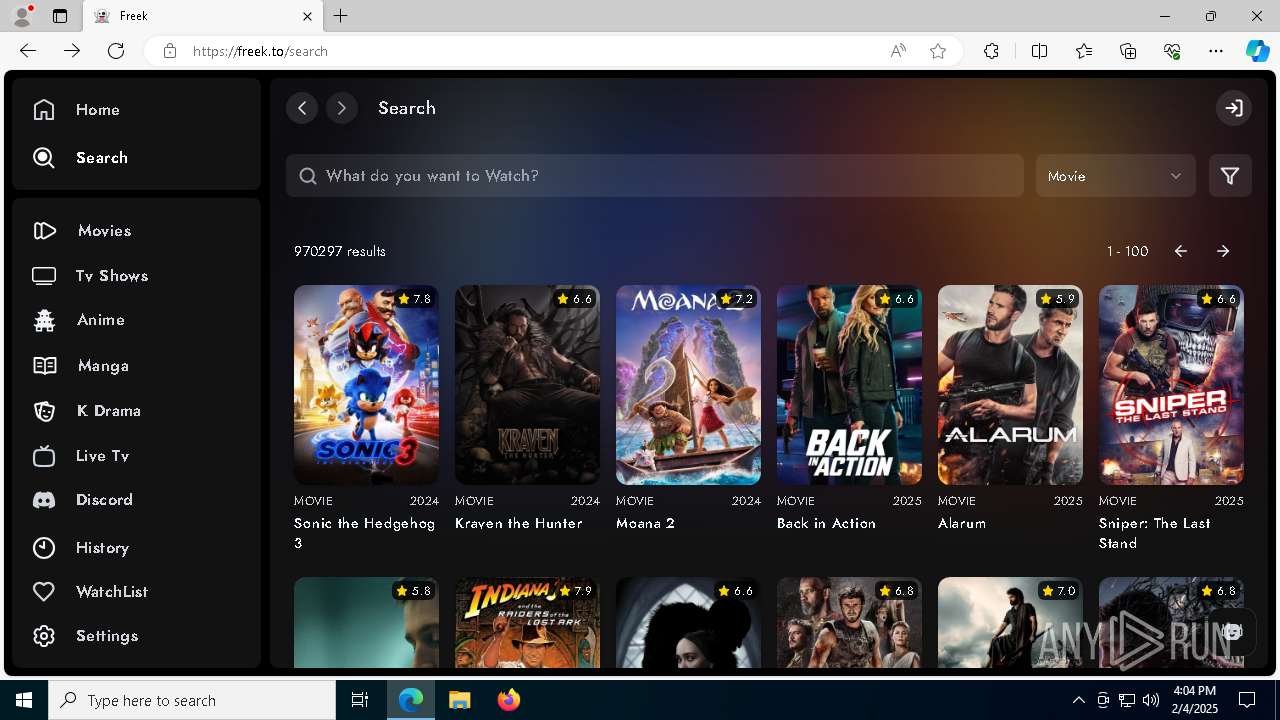Screen dimensions: 1280x720
Task: Open Edge Collections icon
Action: click(x=1128, y=51)
